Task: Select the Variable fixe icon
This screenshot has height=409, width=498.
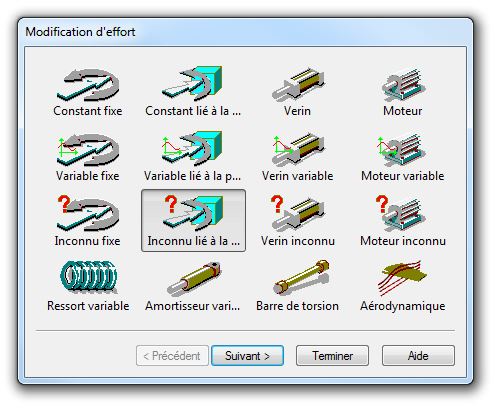Action: pos(88,150)
